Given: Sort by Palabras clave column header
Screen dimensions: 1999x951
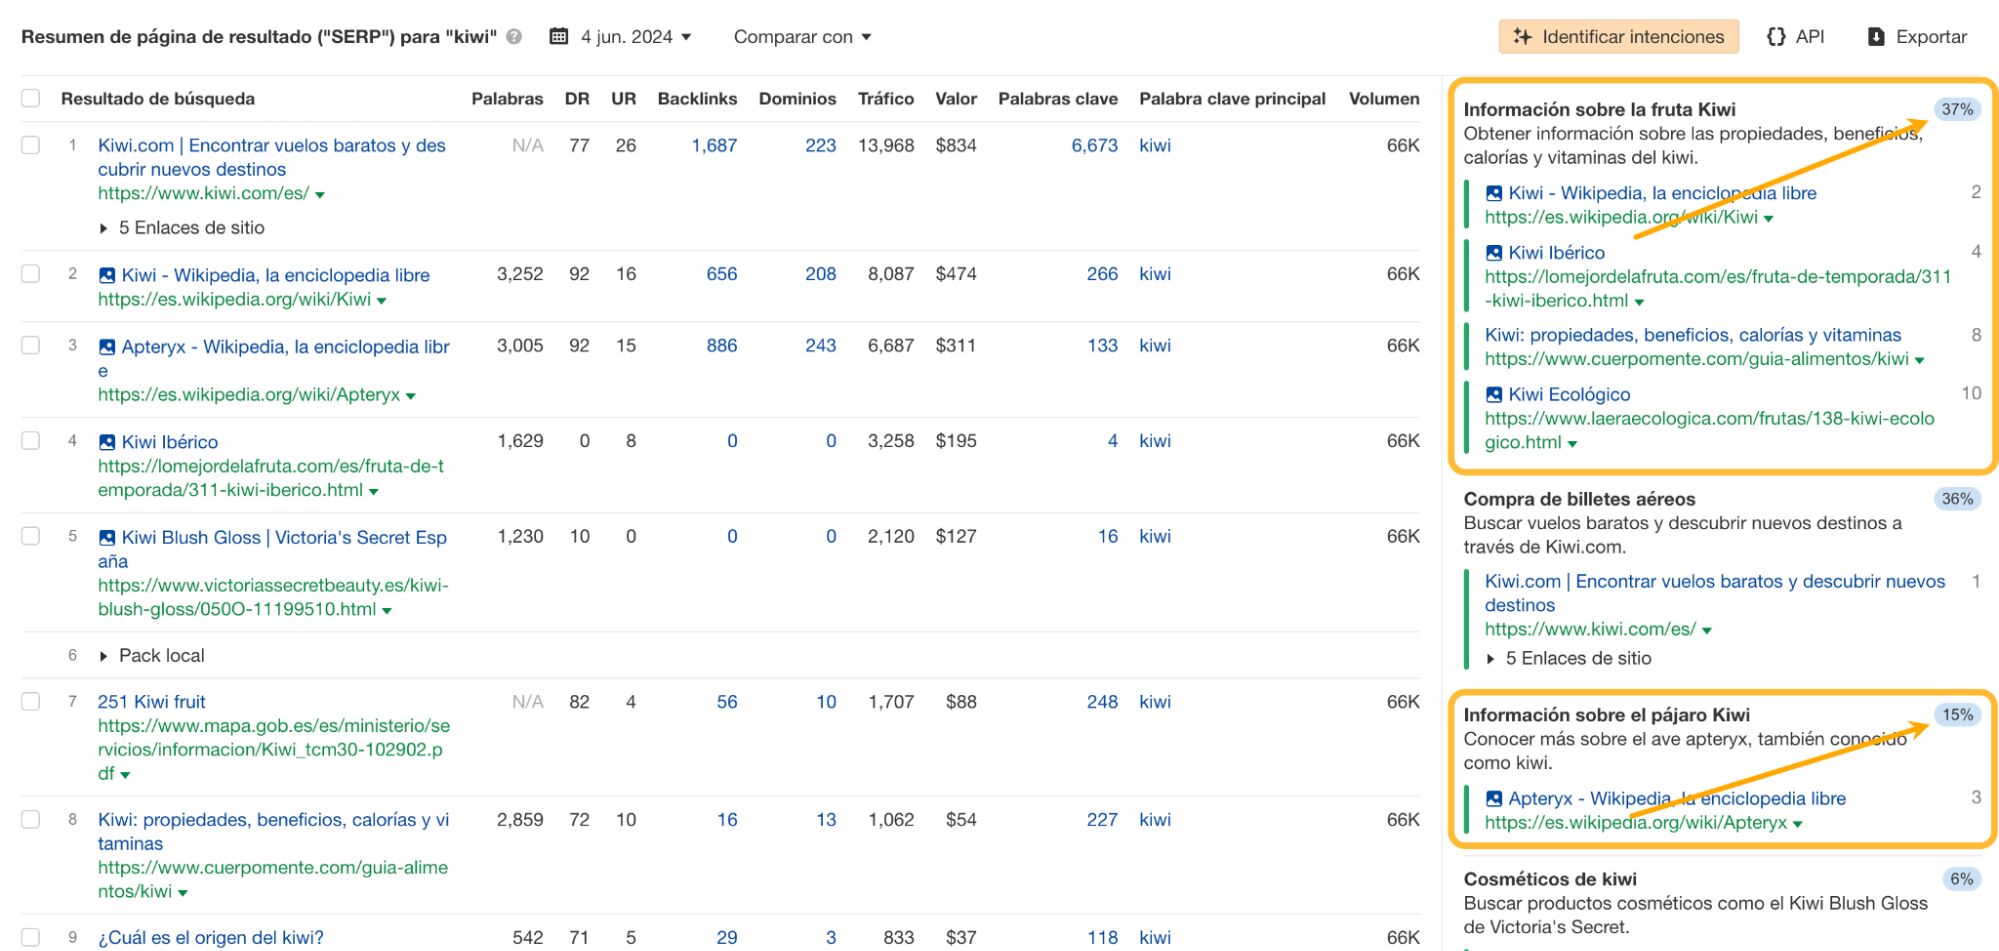Looking at the screenshot, I should 1058,99.
